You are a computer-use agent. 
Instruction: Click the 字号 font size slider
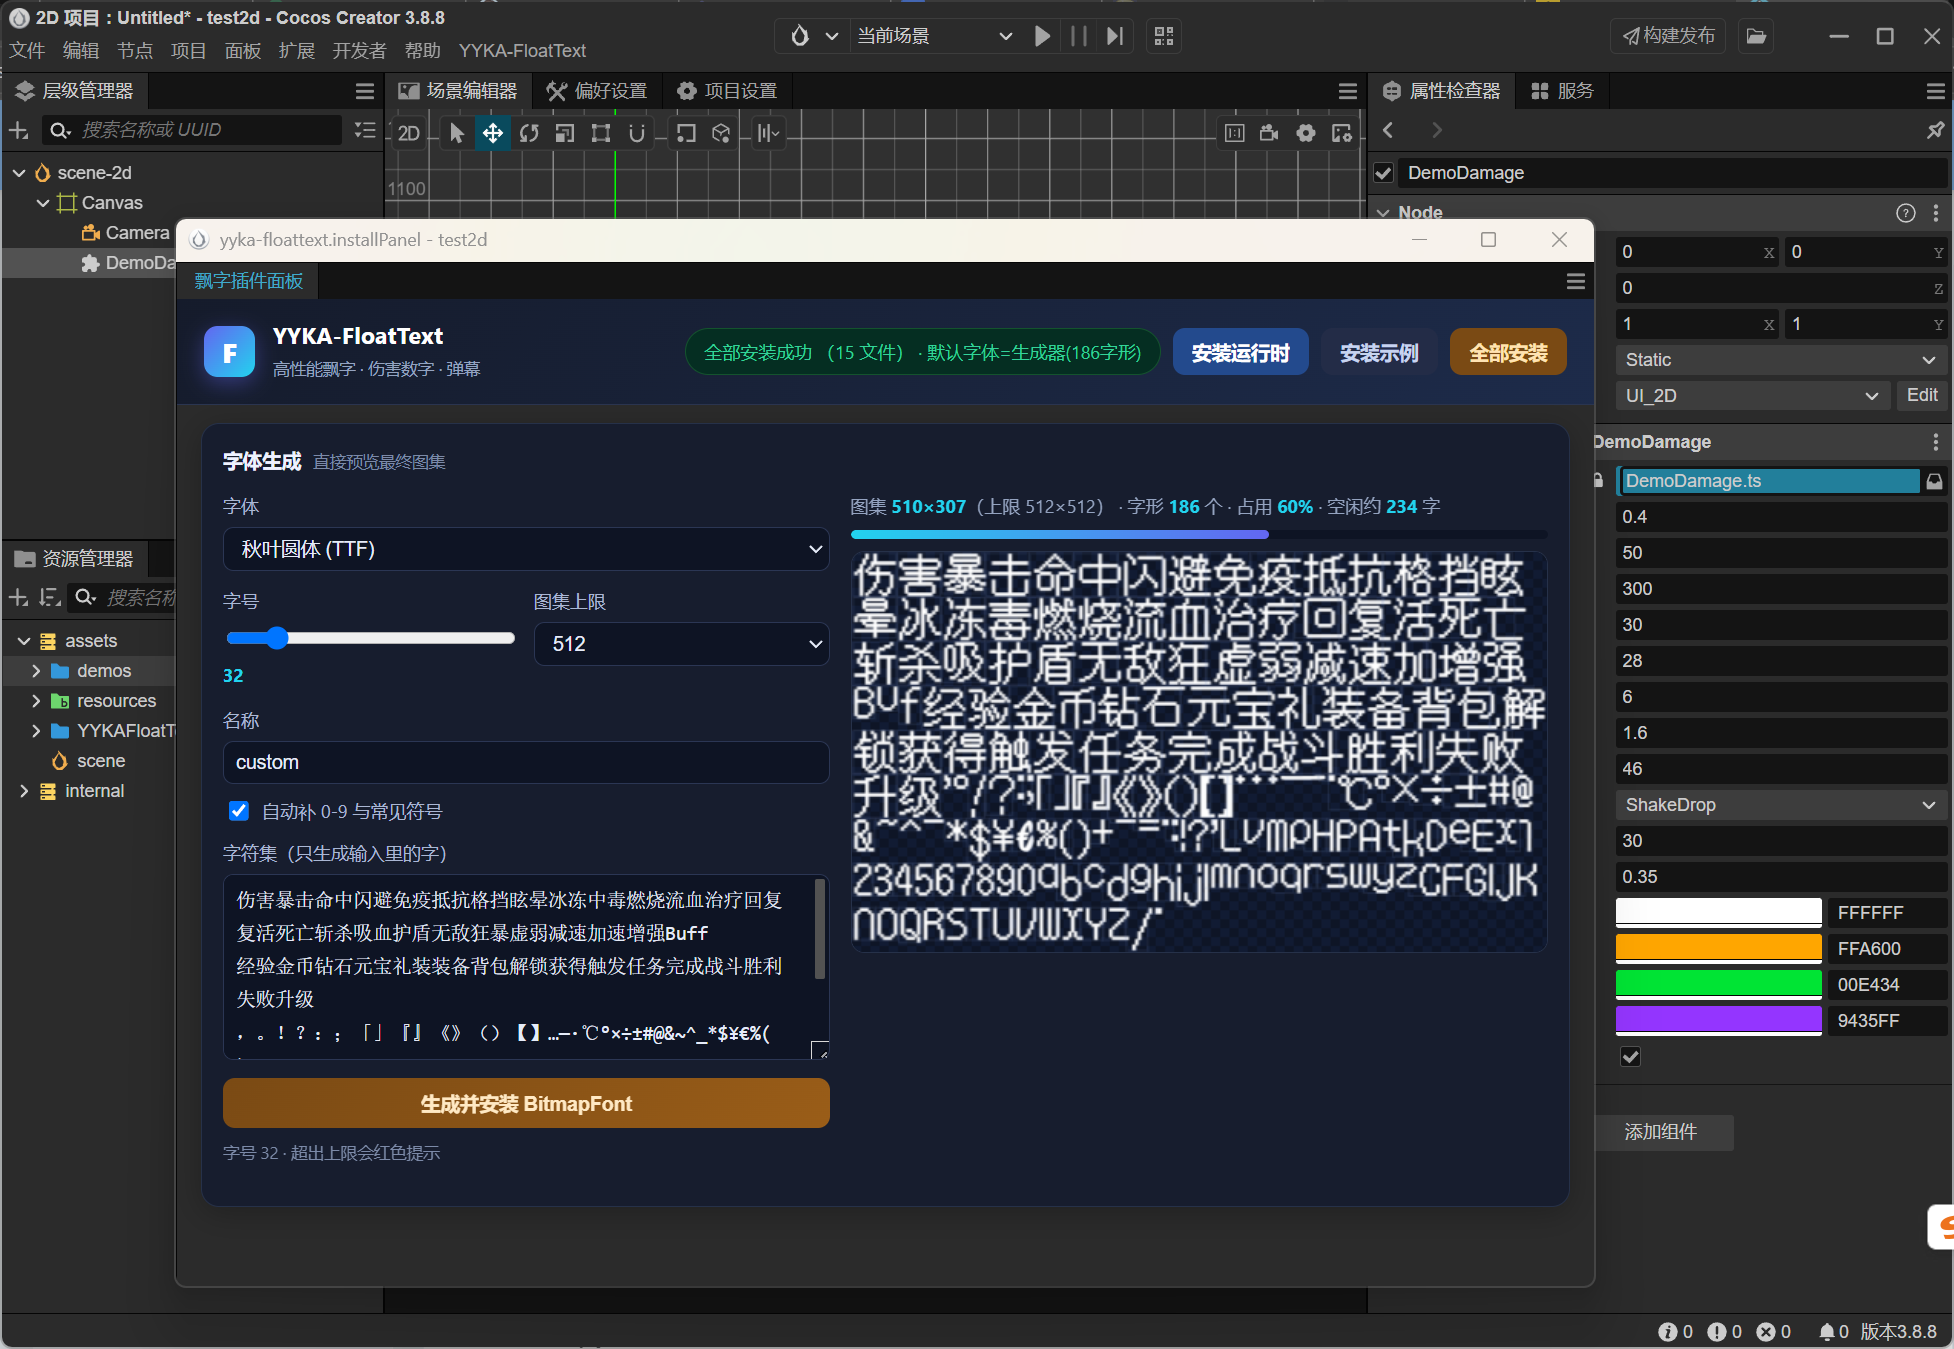(x=370, y=638)
